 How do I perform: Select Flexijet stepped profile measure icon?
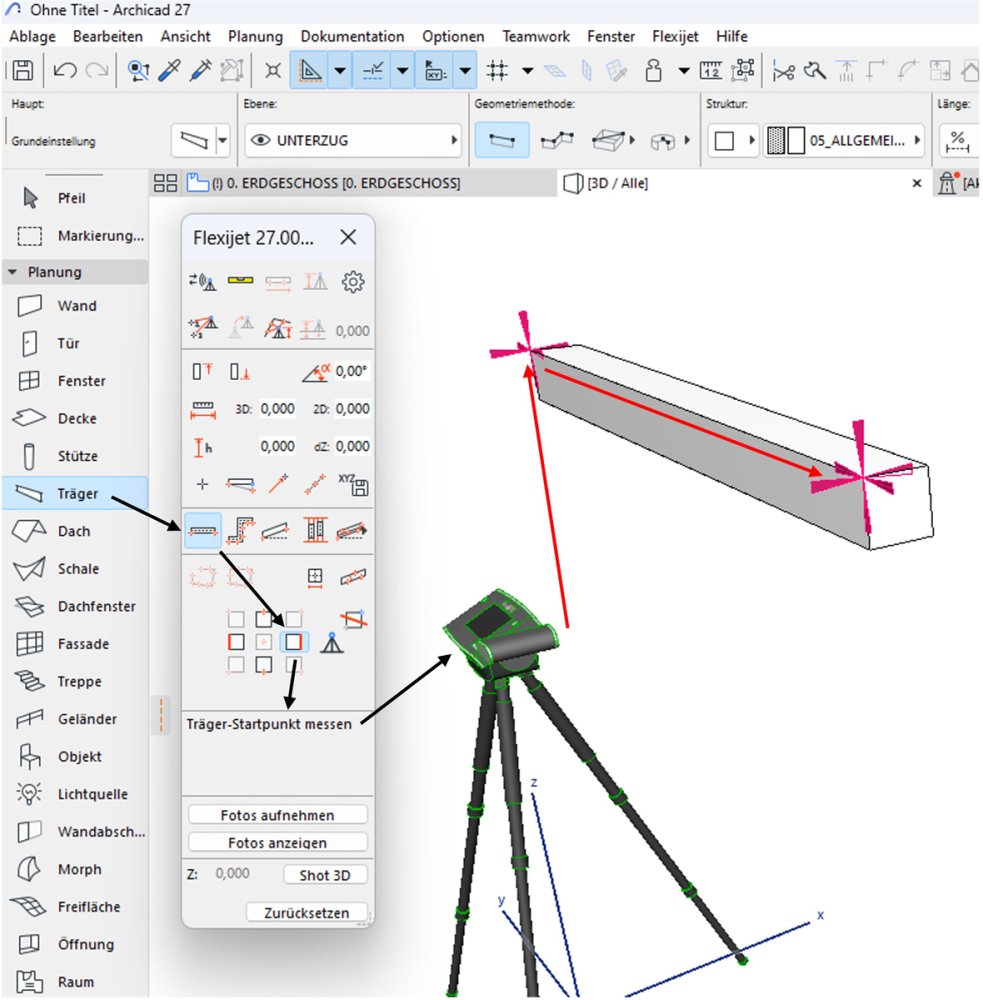240,531
